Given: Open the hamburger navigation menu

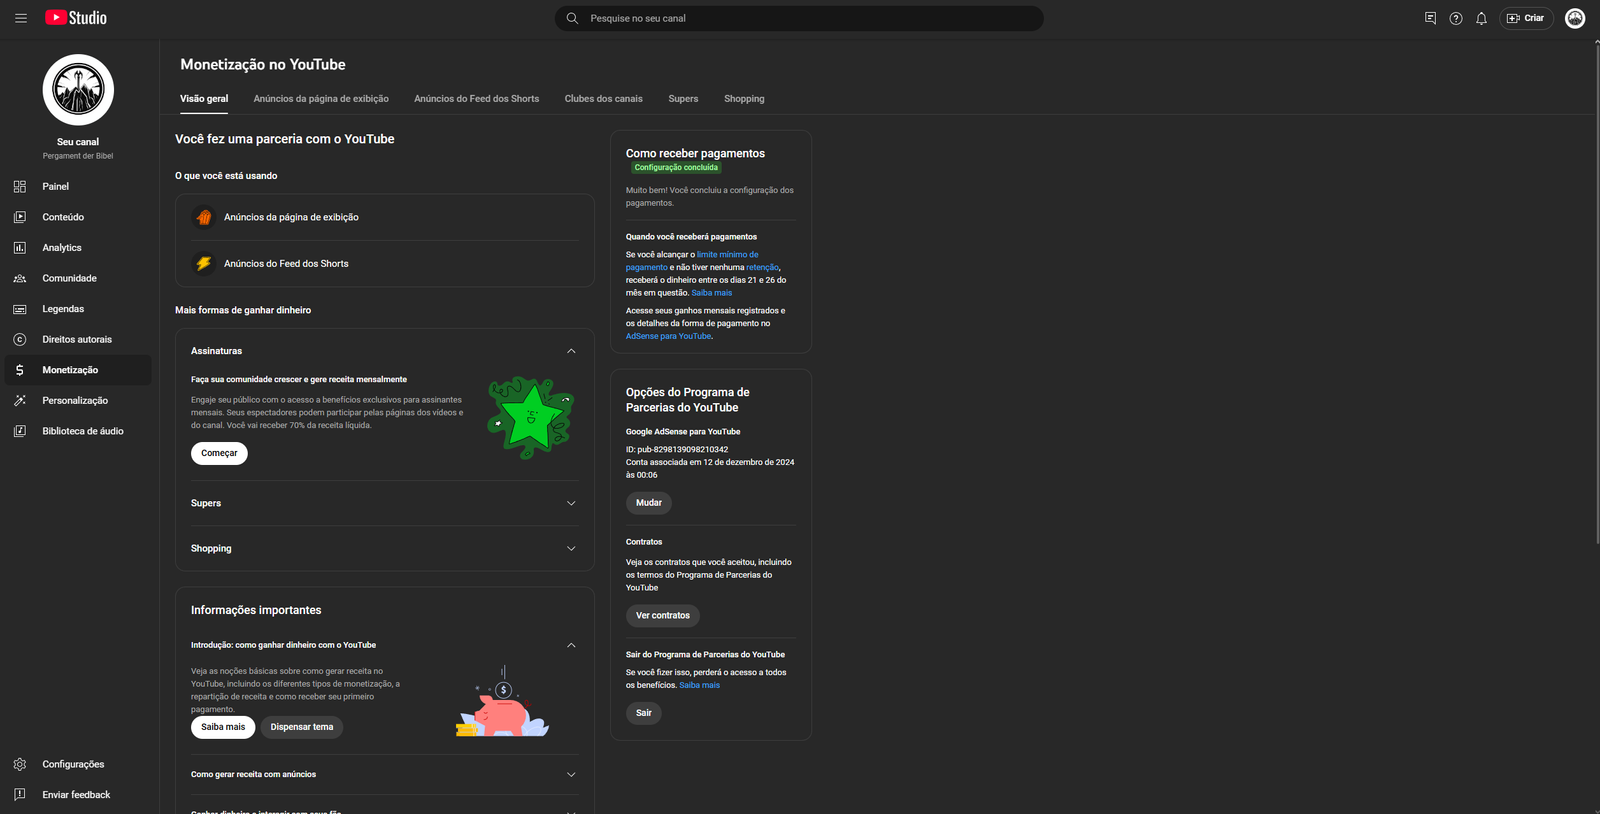Looking at the screenshot, I should pyautogui.click(x=20, y=18).
